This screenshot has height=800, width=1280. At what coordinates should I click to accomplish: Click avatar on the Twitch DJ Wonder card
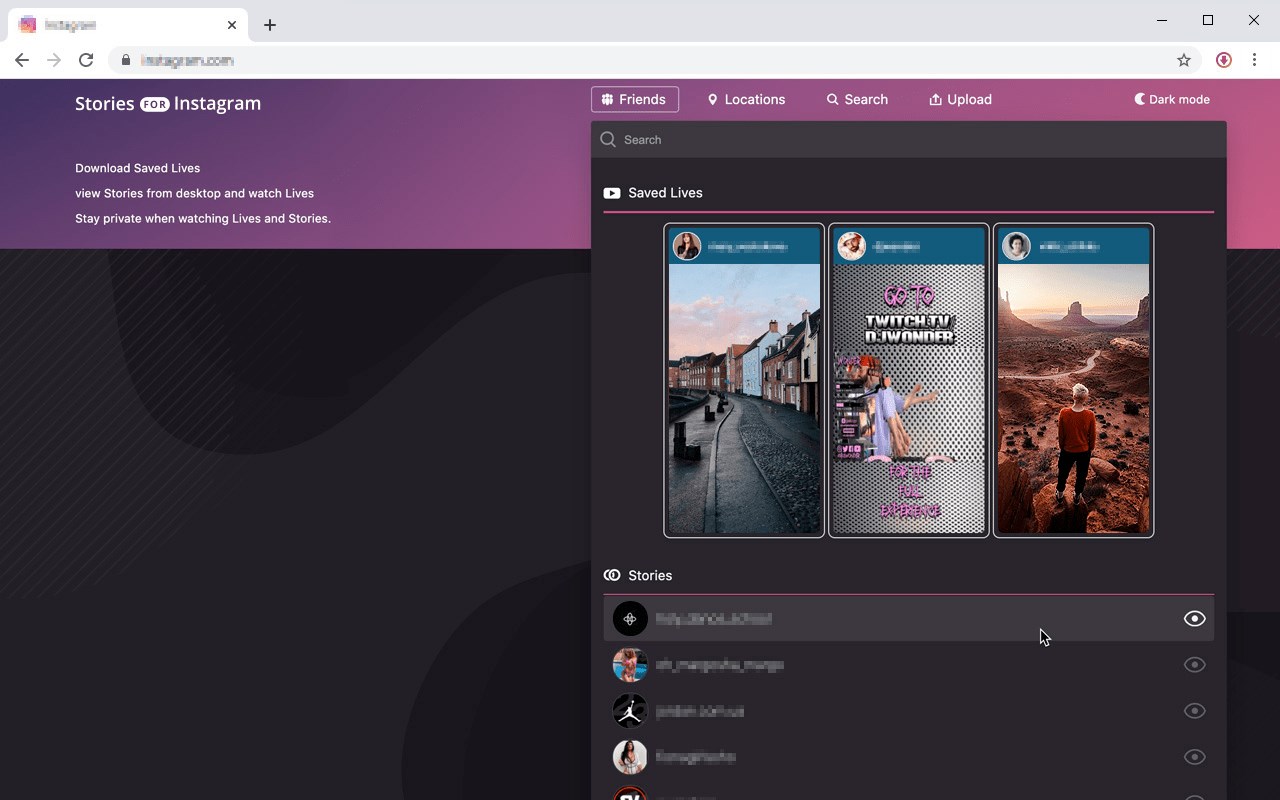[851, 246]
